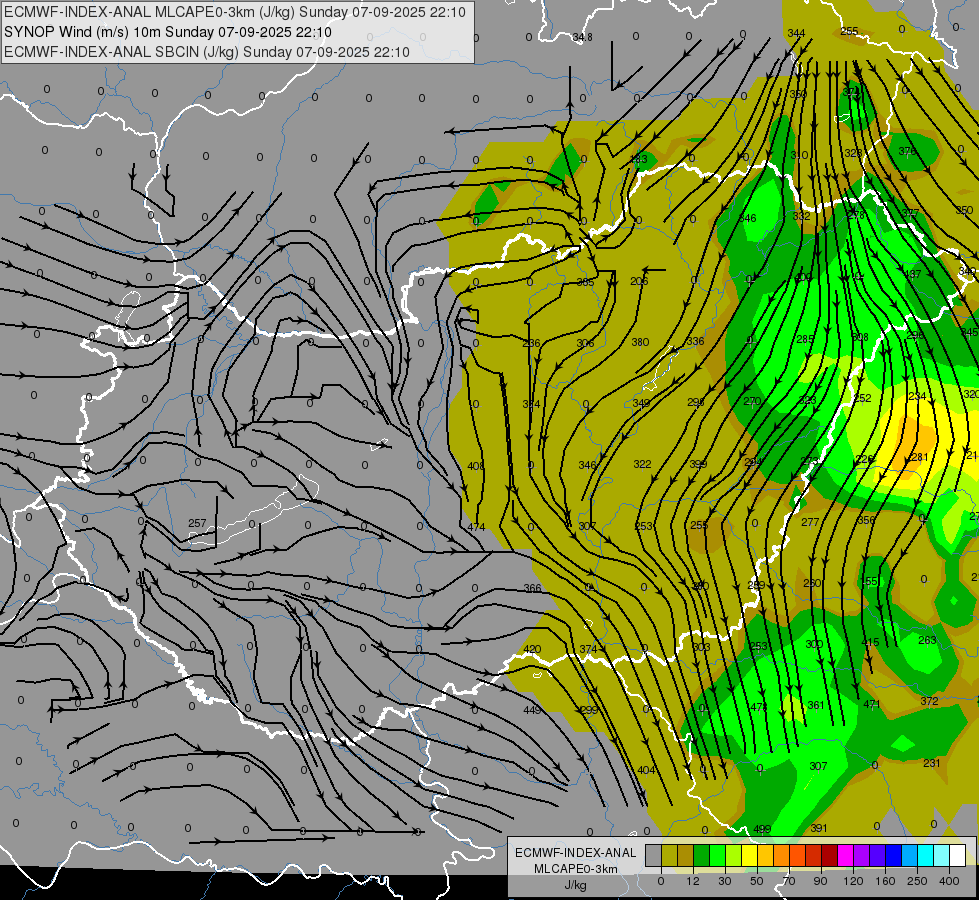Click the map value '299'
Viewport: 979px width, 900px height.
pyautogui.click(x=589, y=710)
